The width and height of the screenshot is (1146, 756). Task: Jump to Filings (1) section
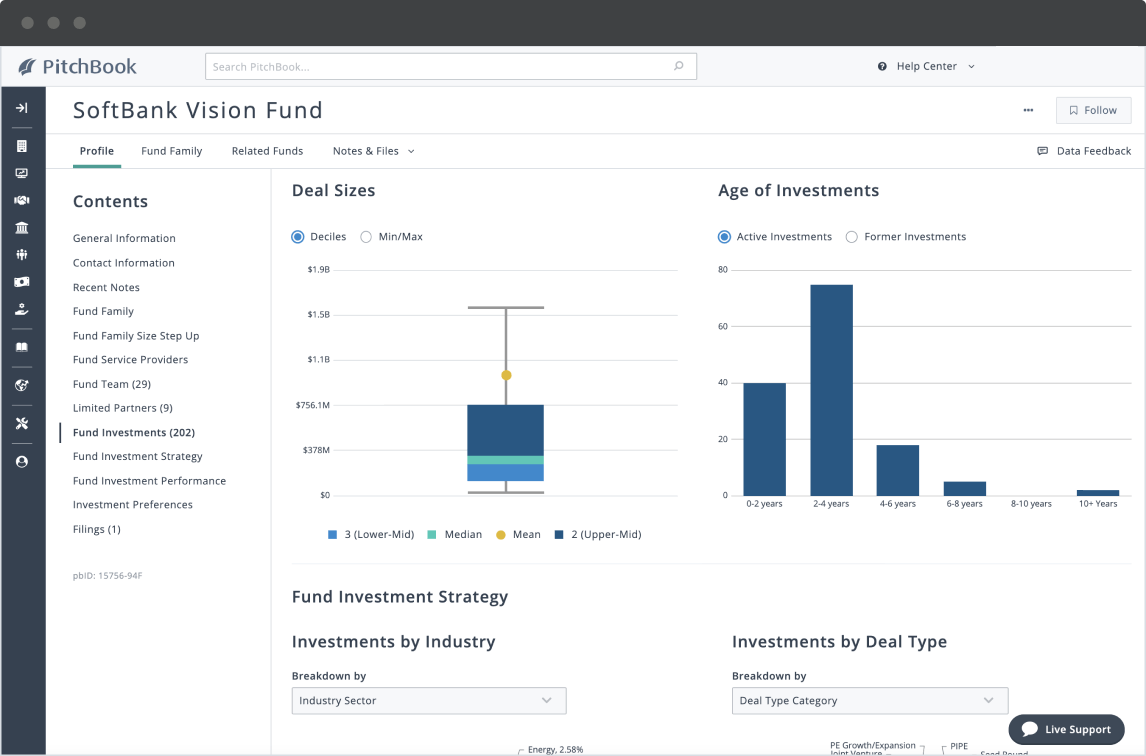[96, 529]
